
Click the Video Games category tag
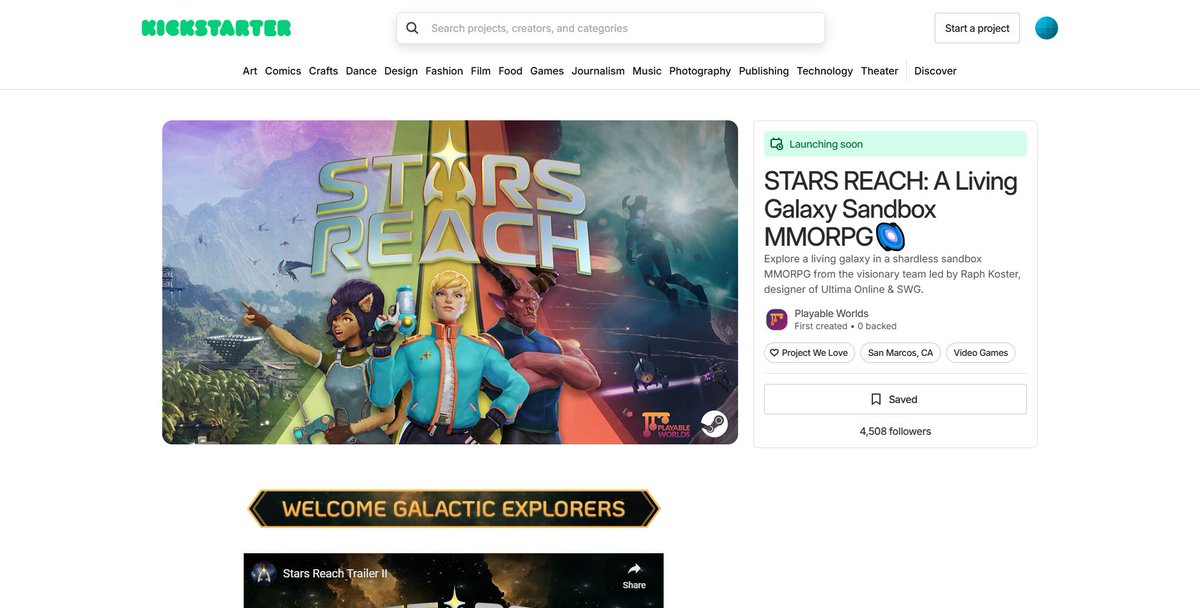981,353
